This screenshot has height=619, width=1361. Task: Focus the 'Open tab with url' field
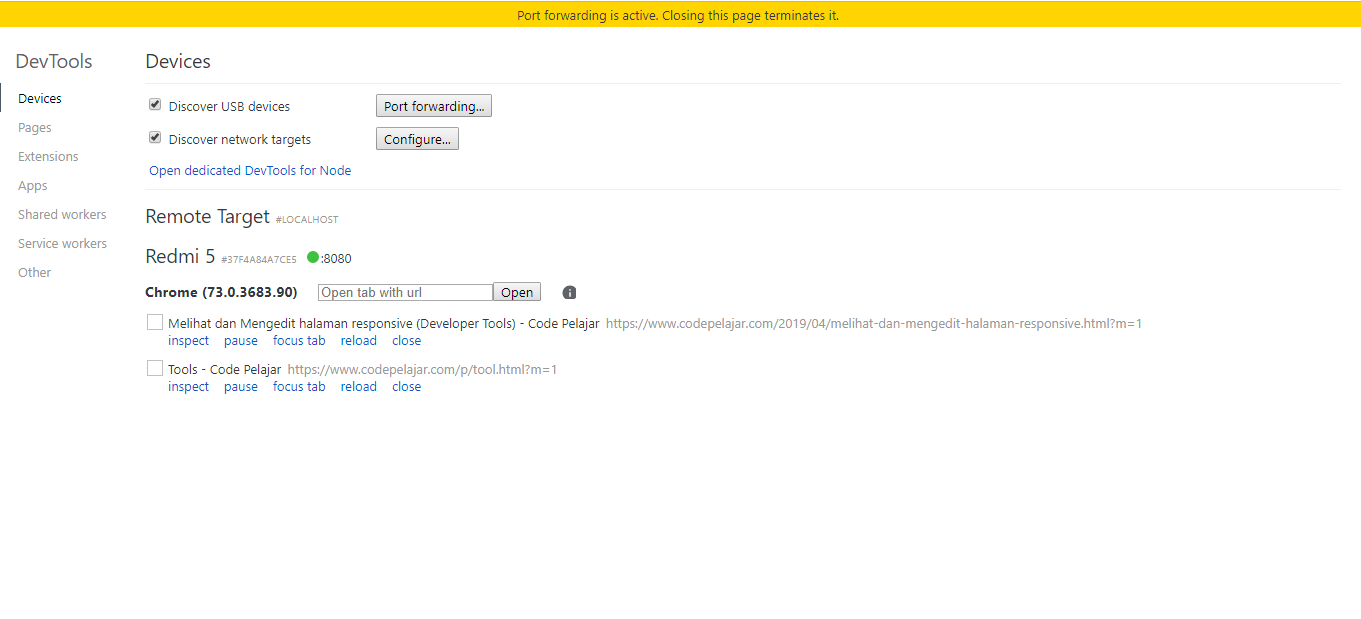point(405,292)
